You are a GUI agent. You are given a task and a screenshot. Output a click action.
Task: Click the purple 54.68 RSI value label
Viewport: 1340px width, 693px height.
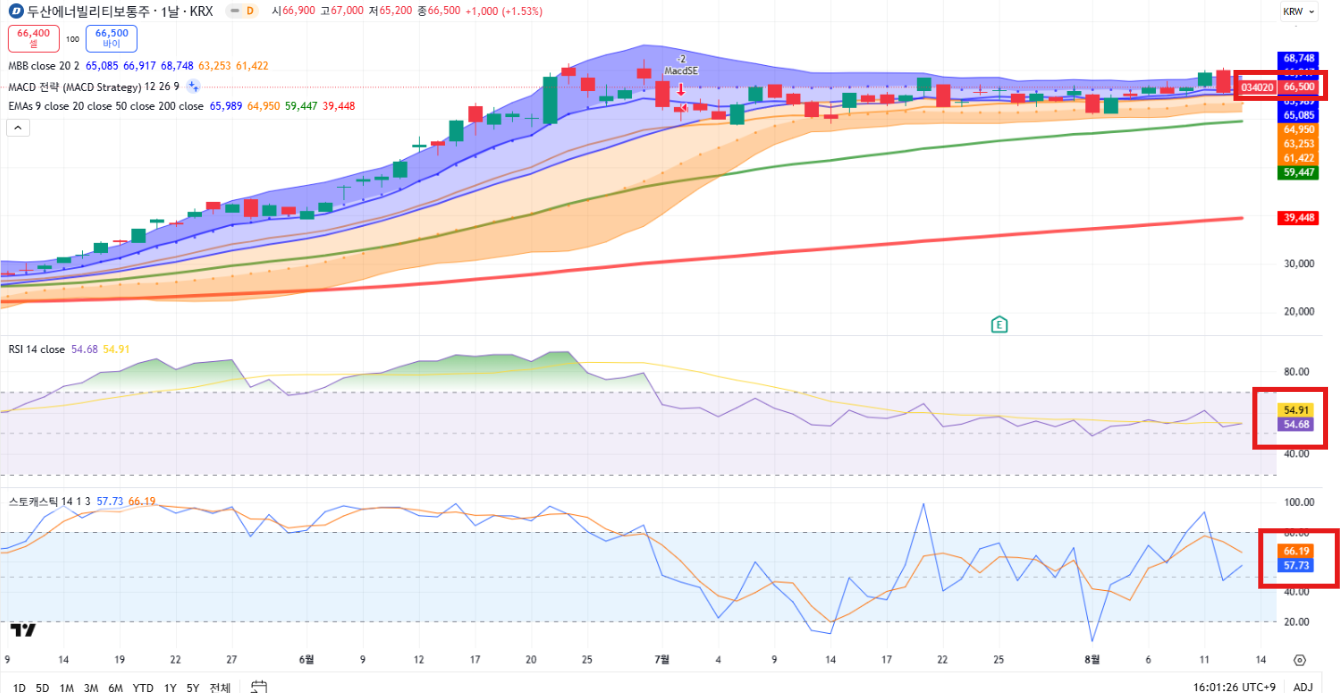click(x=1296, y=424)
